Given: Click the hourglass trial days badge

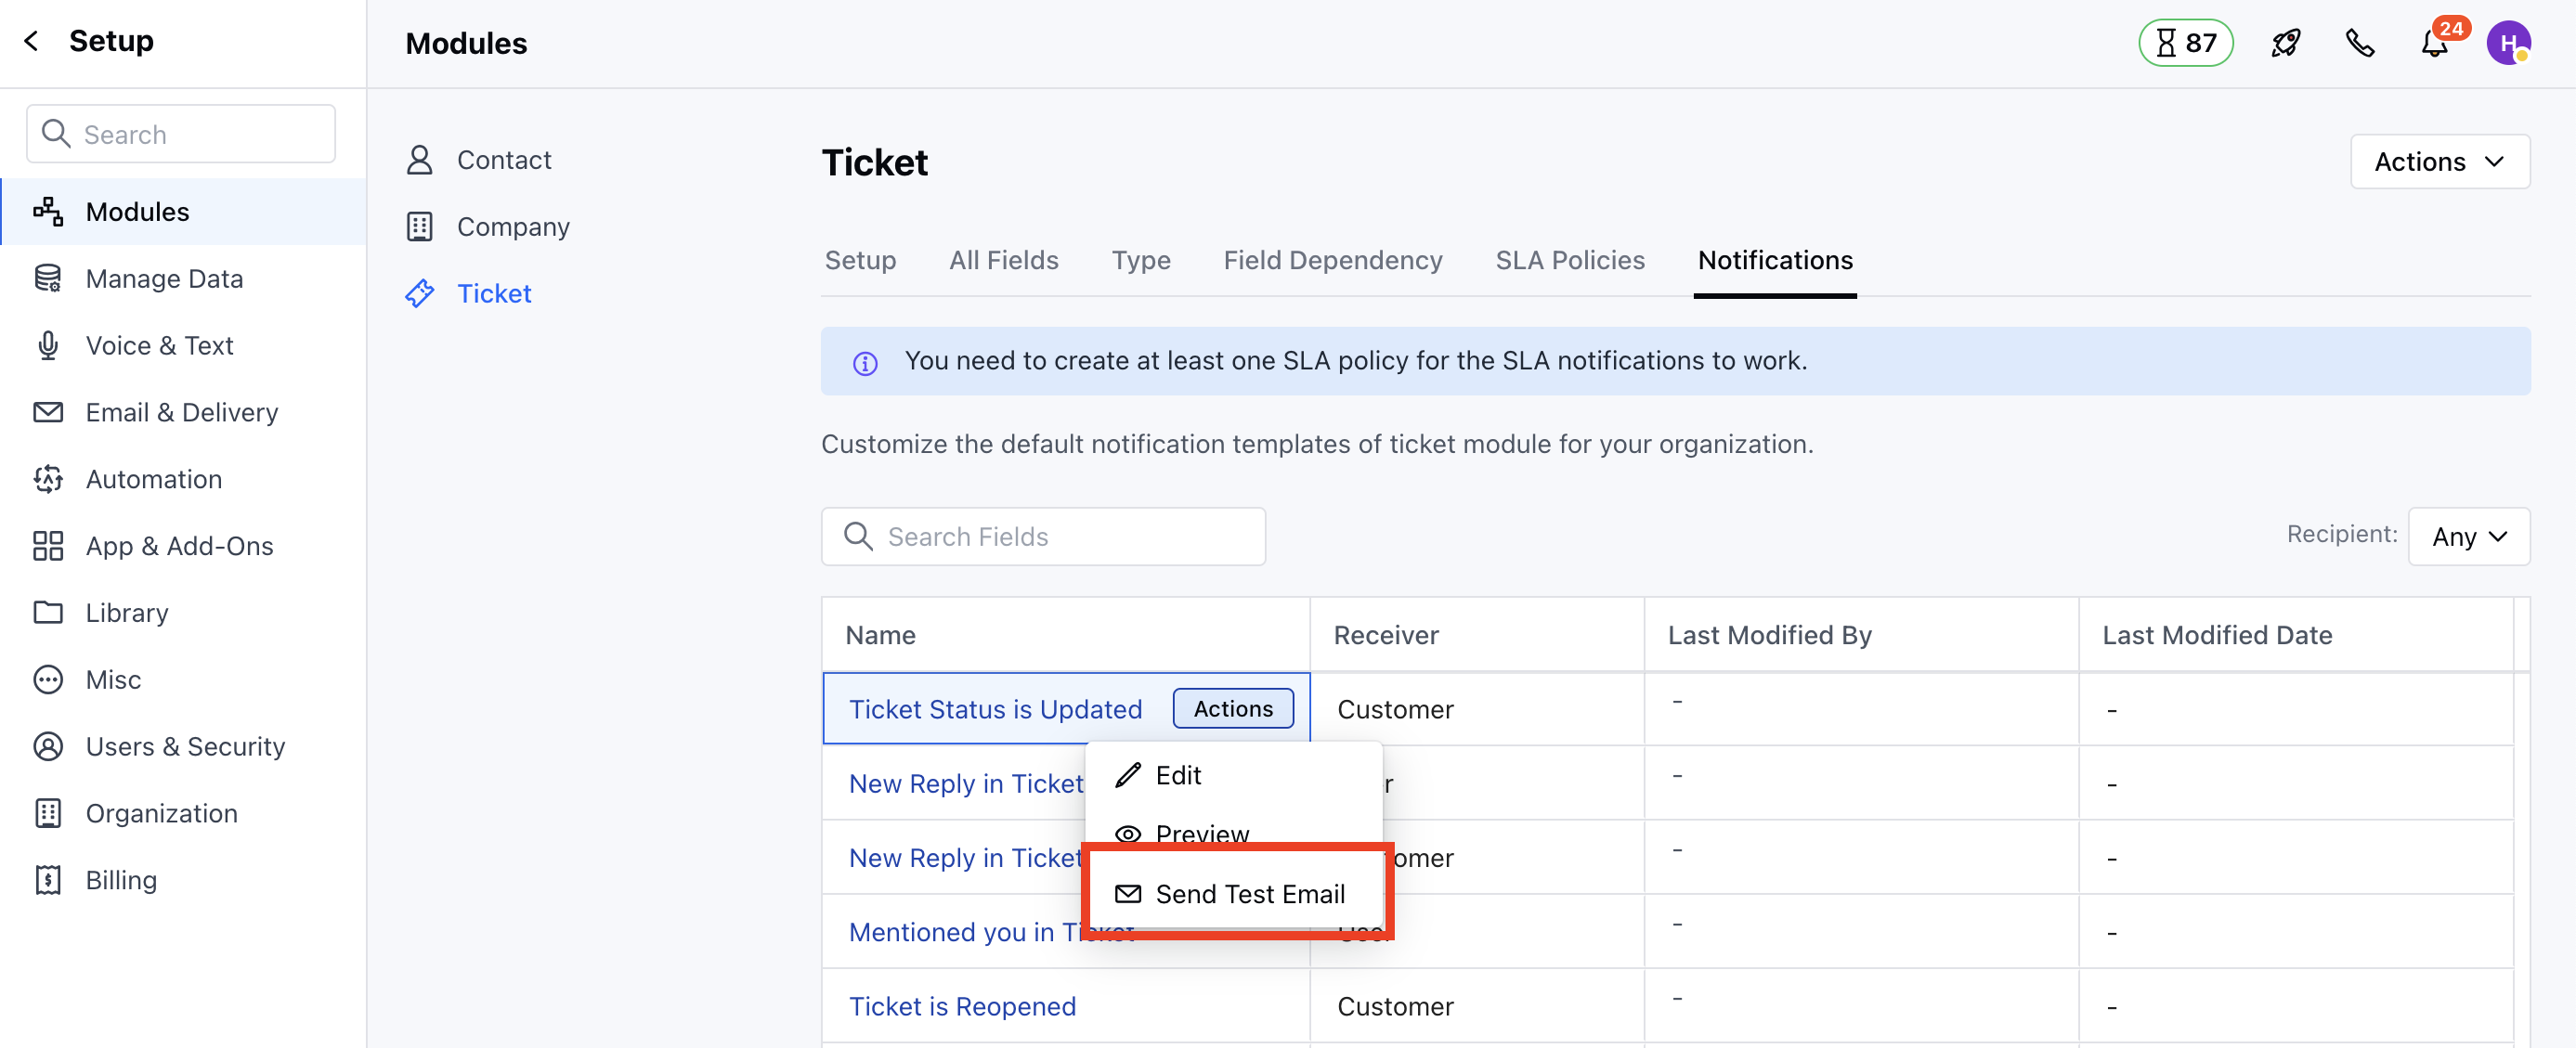Looking at the screenshot, I should (2185, 43).
